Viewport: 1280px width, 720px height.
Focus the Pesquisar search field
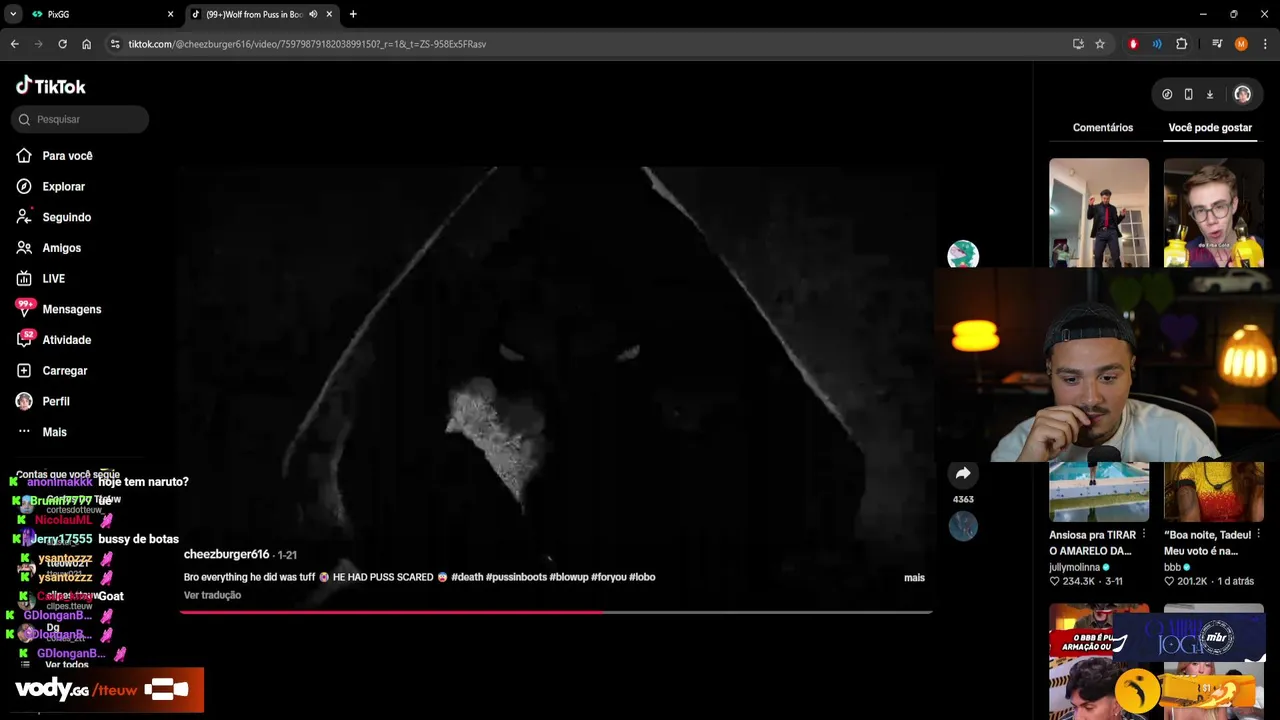80,119
